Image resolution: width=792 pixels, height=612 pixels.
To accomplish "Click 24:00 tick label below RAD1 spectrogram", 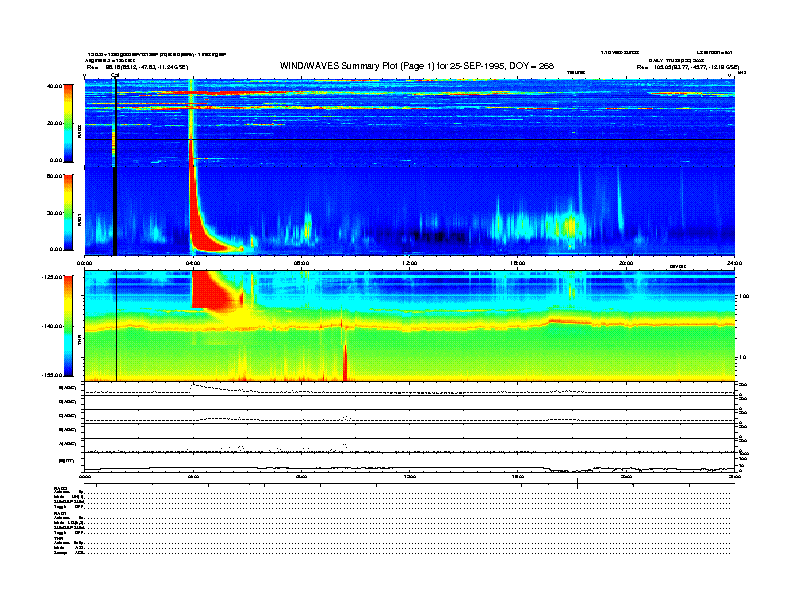I will click(x=734, y=263).
